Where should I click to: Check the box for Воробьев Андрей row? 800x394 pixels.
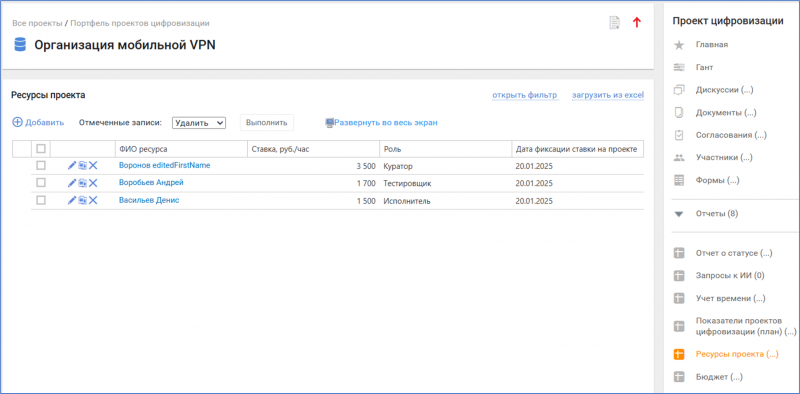pos(41,183)
